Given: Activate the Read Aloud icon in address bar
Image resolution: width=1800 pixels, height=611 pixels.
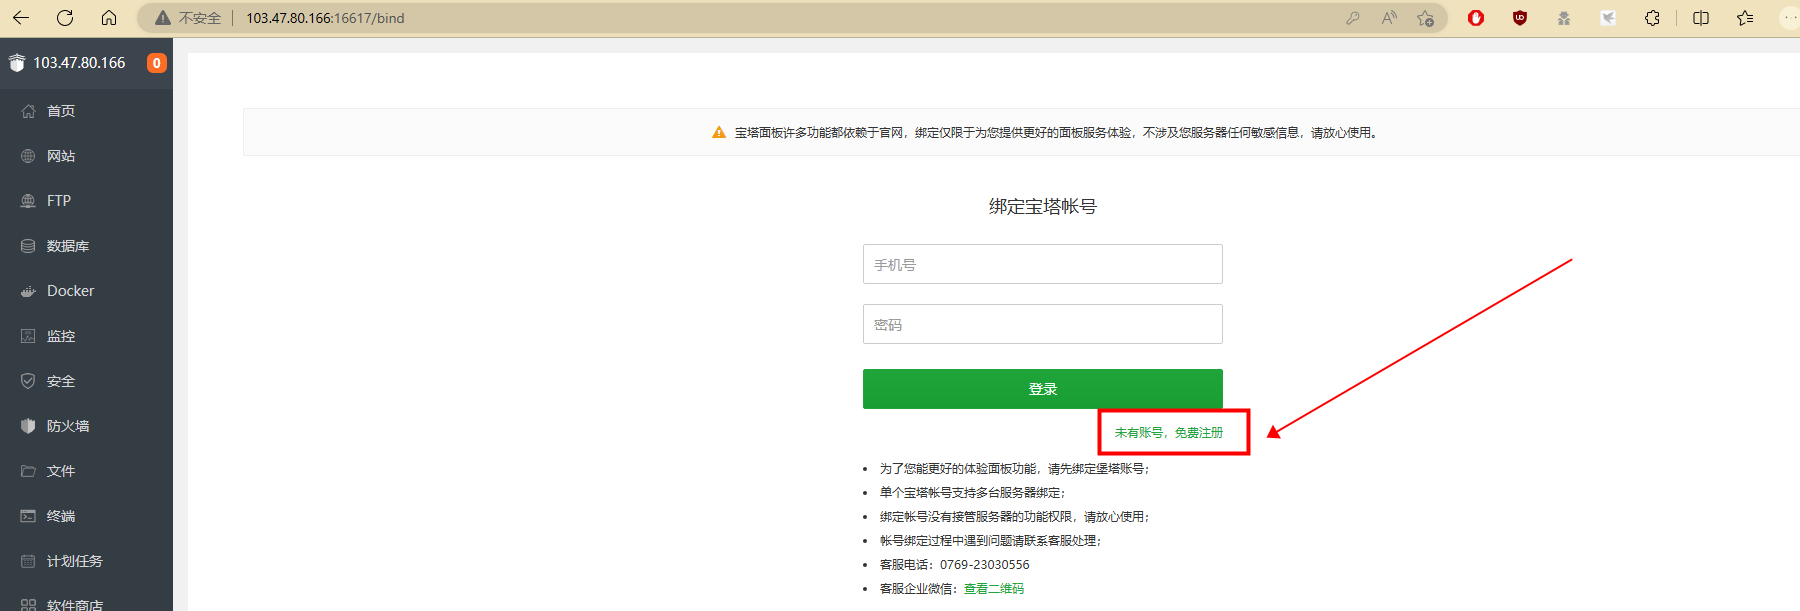Looking at the screenshot, I should 1389,18.
